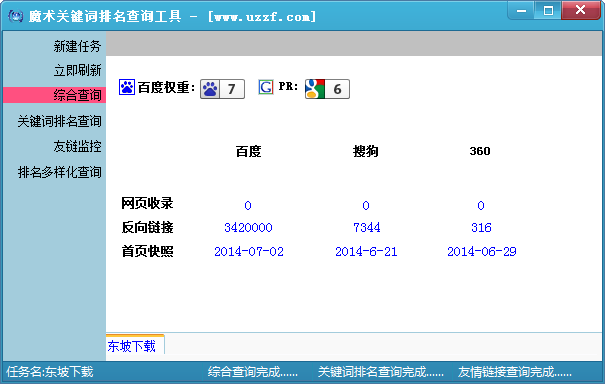Image resolution: width=605 pixels, height=384 pixels.
Task: Click the Google PR badge showing 6
Action: tap(327, 89)
